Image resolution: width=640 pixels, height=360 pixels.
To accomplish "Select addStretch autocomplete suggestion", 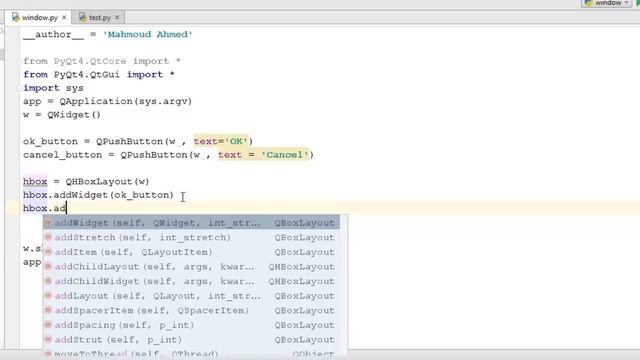I will 191,238.
